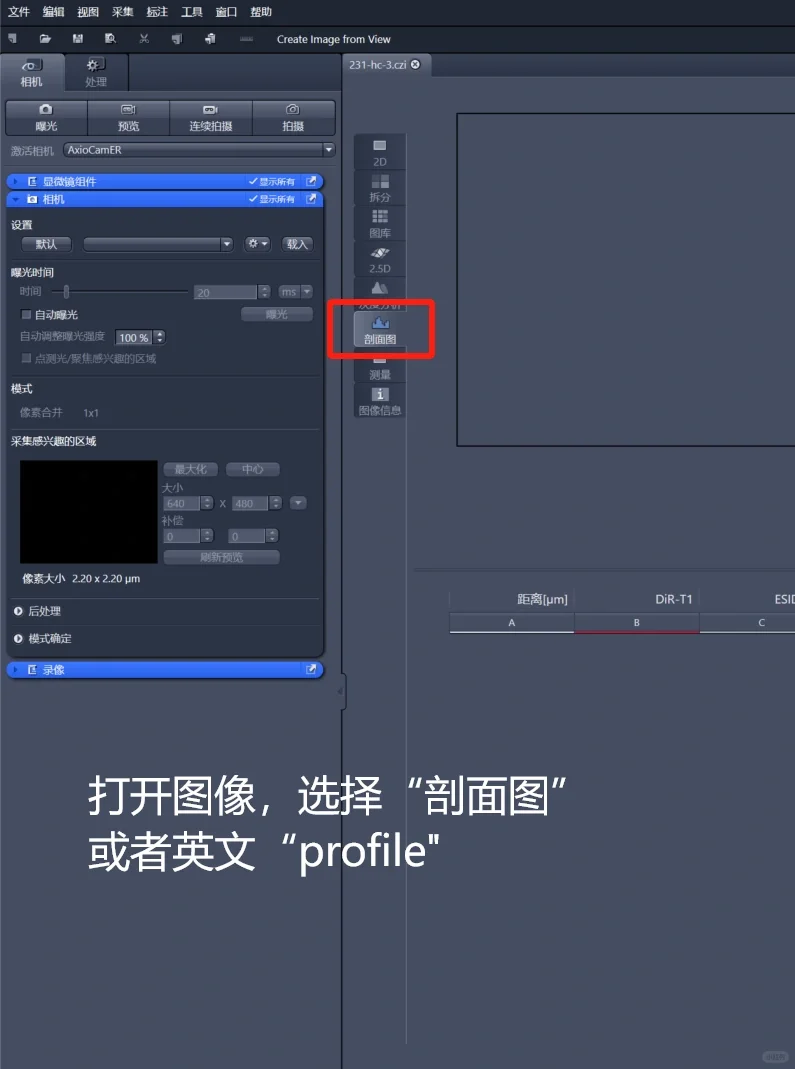Click the 刷新预览 button
795x1069 pixels.
coord(222,557)
